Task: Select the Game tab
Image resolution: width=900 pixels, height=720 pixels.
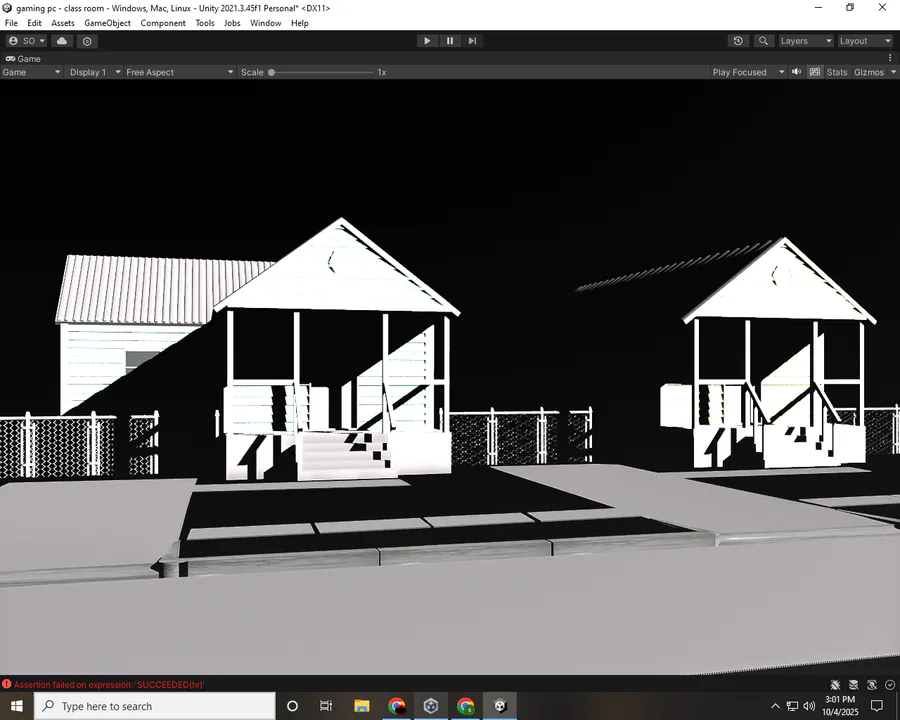Action: coord(23,59)
